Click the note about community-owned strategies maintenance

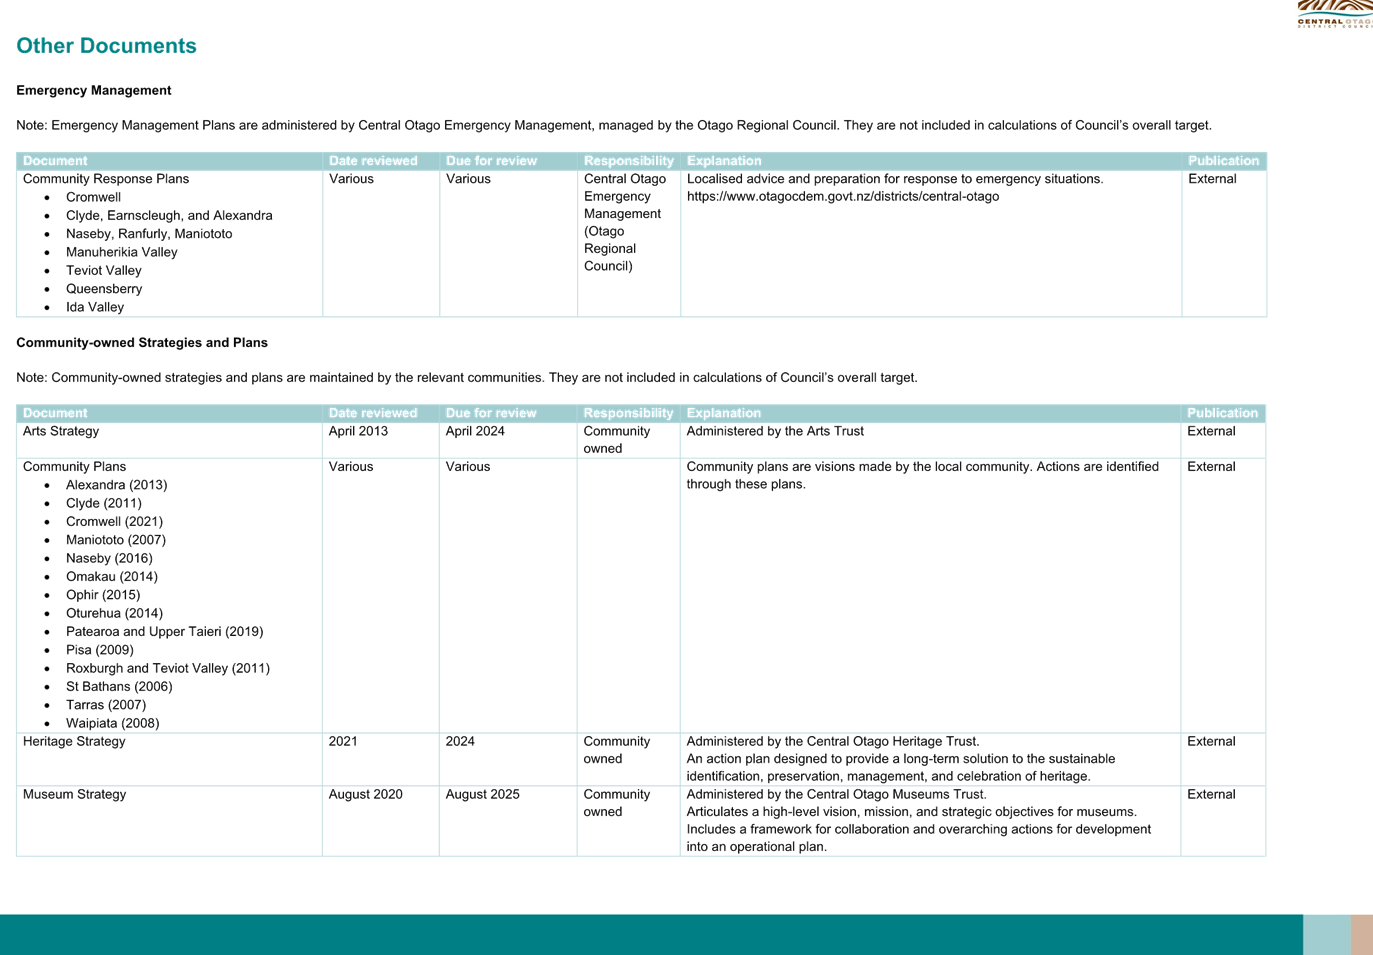467,377
